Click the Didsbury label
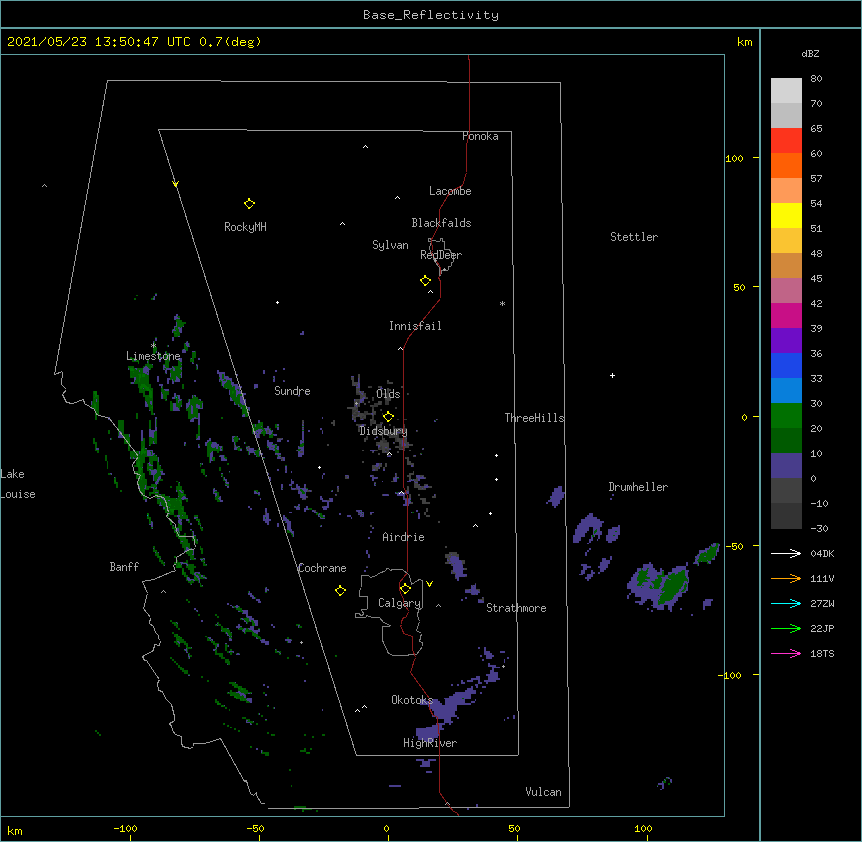 (383, 431)
